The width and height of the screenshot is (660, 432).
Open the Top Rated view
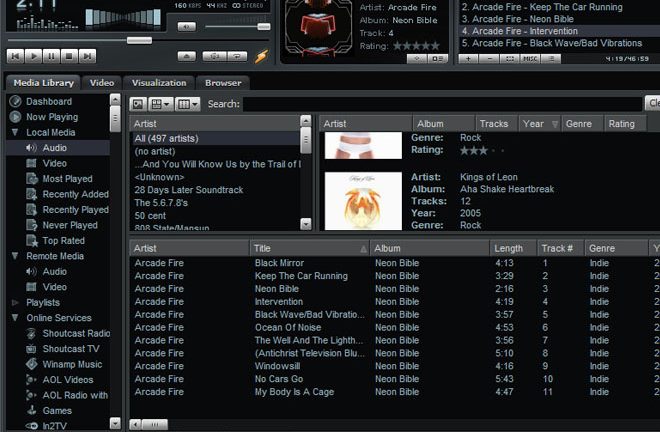point(63,241)
